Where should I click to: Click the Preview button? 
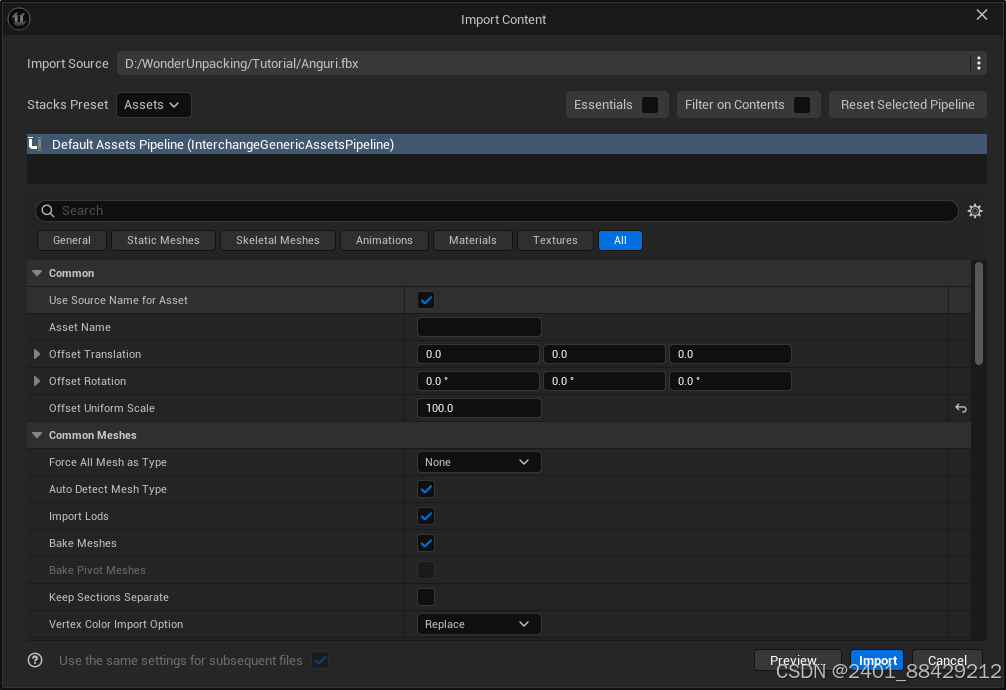coord(797,660)
